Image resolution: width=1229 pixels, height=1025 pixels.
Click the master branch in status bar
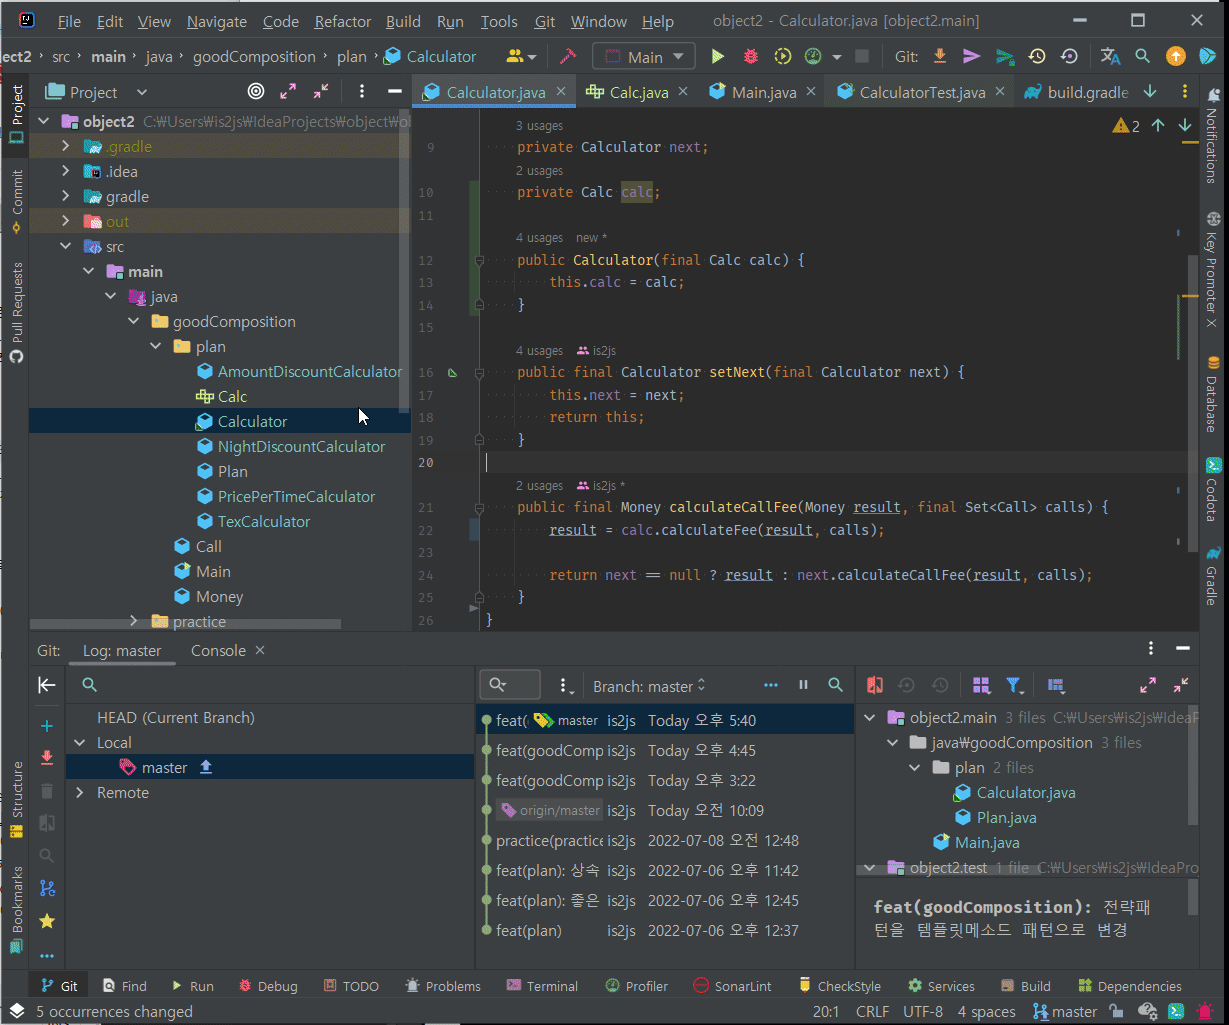pos(1065,1011)
